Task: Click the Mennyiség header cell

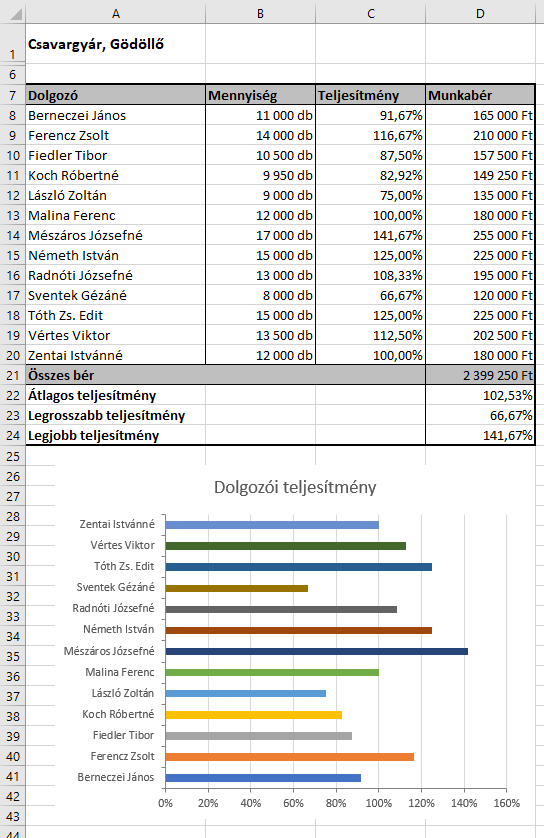Action: 260,95
